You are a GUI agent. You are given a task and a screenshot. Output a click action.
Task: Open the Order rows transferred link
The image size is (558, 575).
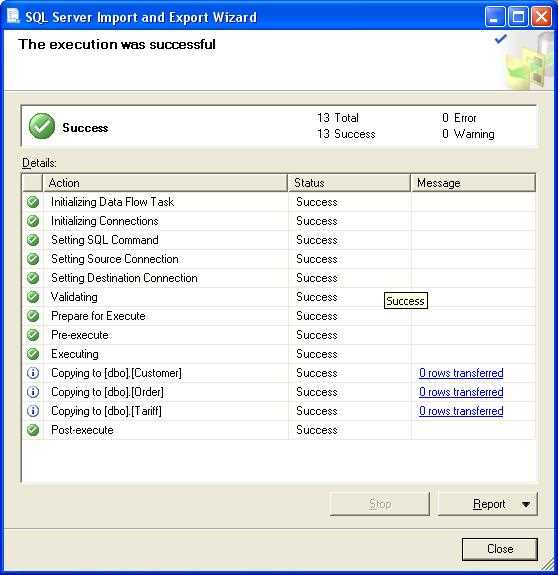coord(461,392)
